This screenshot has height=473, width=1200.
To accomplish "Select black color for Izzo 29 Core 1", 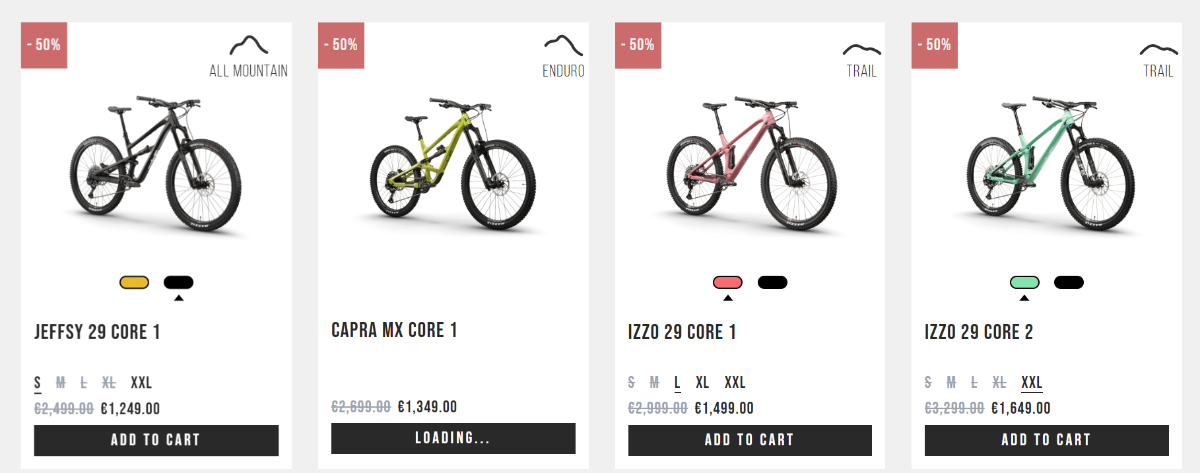I will point(772,282).
